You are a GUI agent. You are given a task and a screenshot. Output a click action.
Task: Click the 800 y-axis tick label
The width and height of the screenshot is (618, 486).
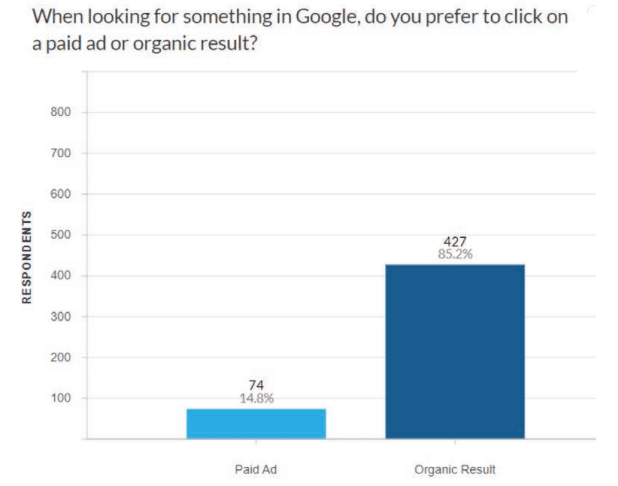pyautogui.click(x=60, y=112)
